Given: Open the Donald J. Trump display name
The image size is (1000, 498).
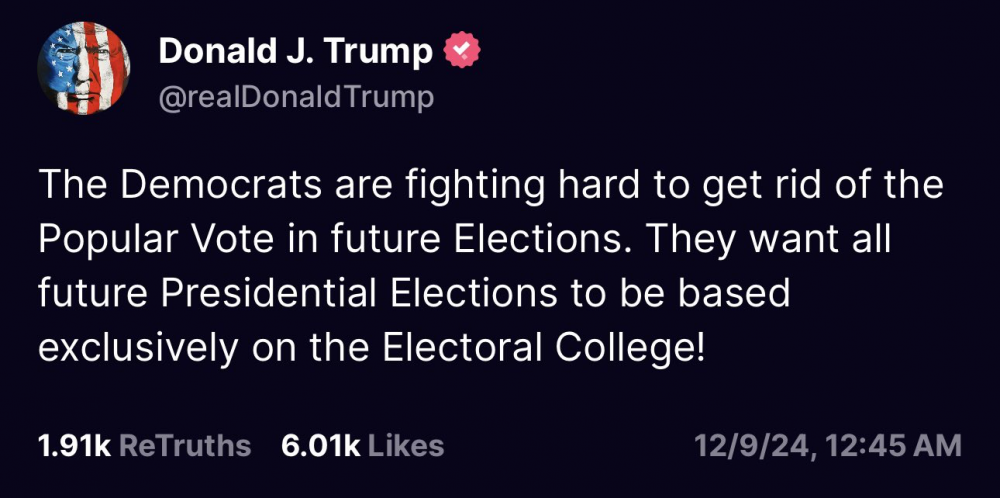Looking at the screenshot, I should point(295,51).
